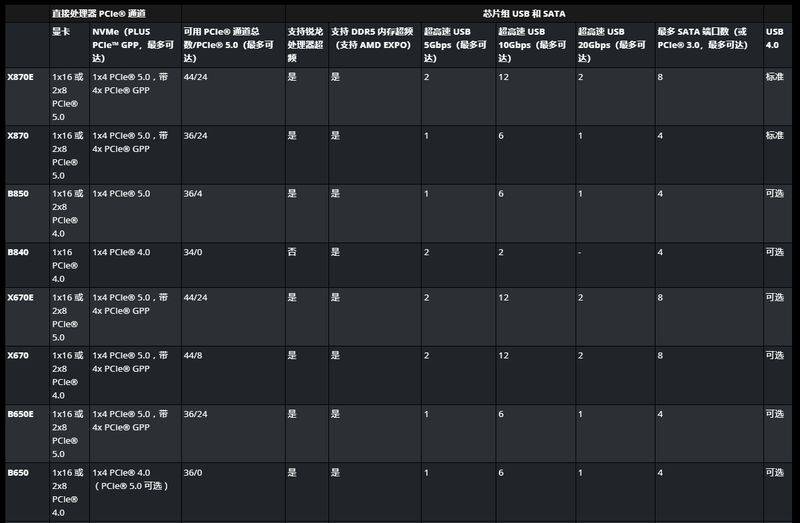Screen dimensions: 800x523
Task: Select the NVMe column header
Action: point(133,45)
